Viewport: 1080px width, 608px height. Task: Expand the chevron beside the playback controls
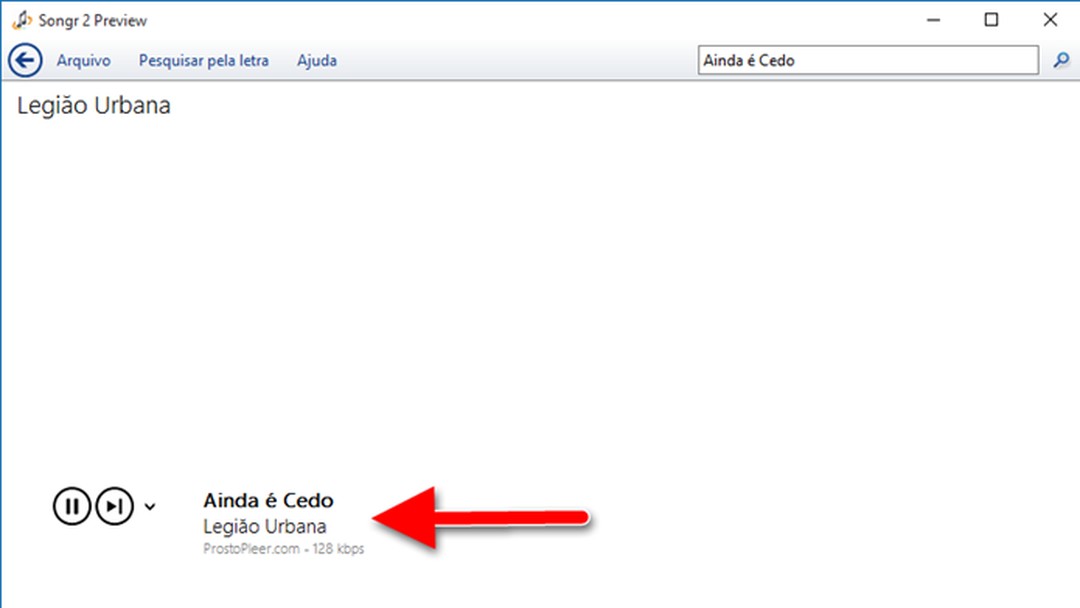click(150, 507)
